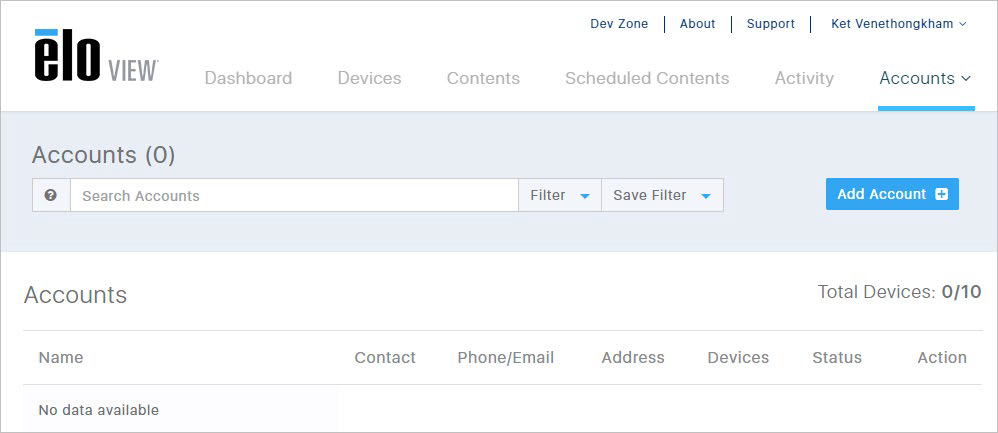
Task: Open the Support link
Action: (x=771, y=24)
